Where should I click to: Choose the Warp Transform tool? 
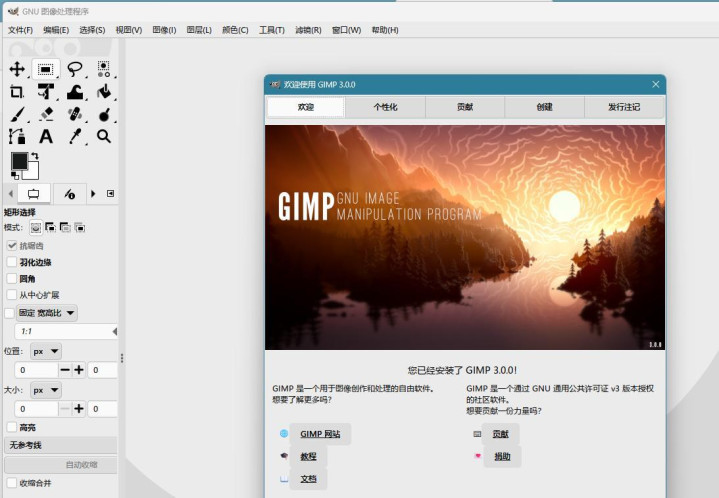[x=75, y=92]
